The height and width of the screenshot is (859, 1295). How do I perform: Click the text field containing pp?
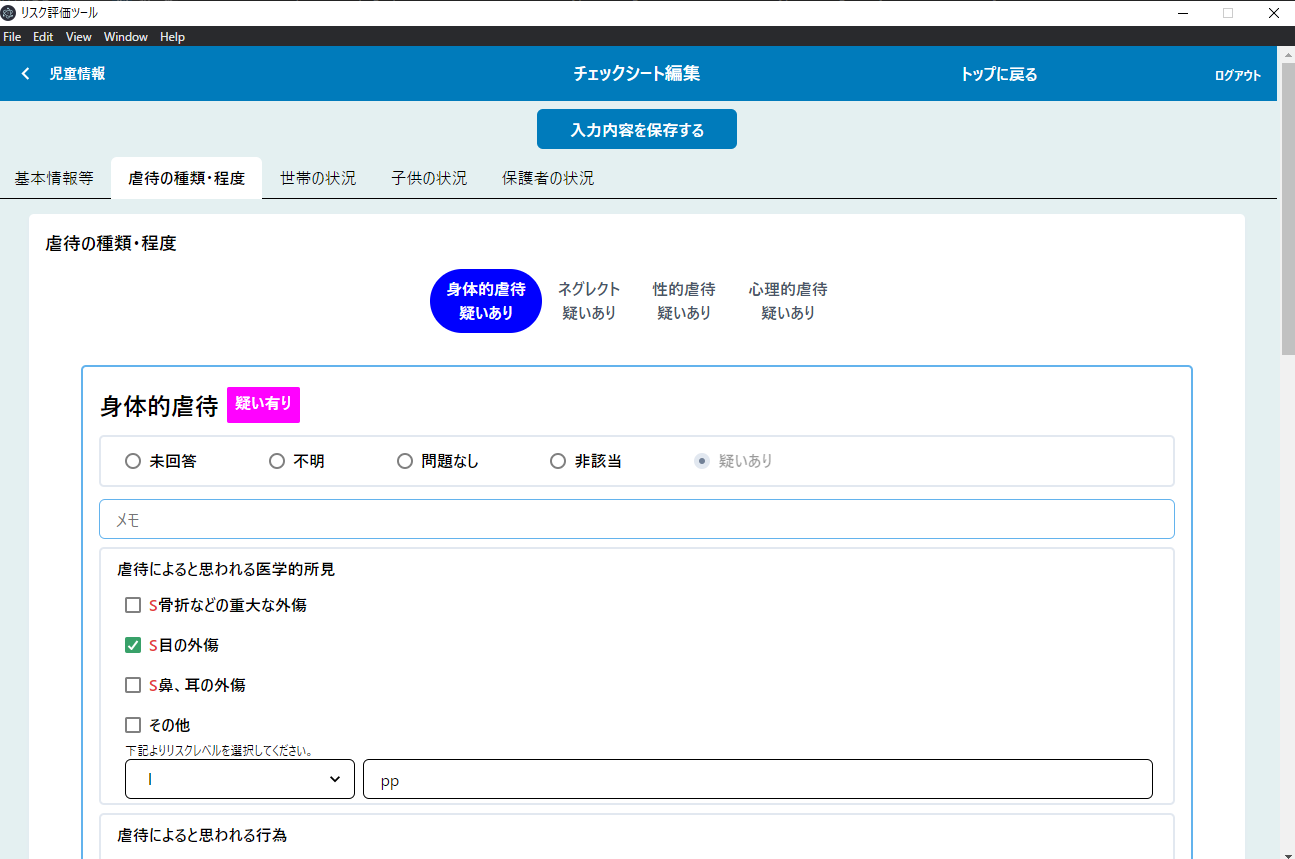(x=758, y=779)
